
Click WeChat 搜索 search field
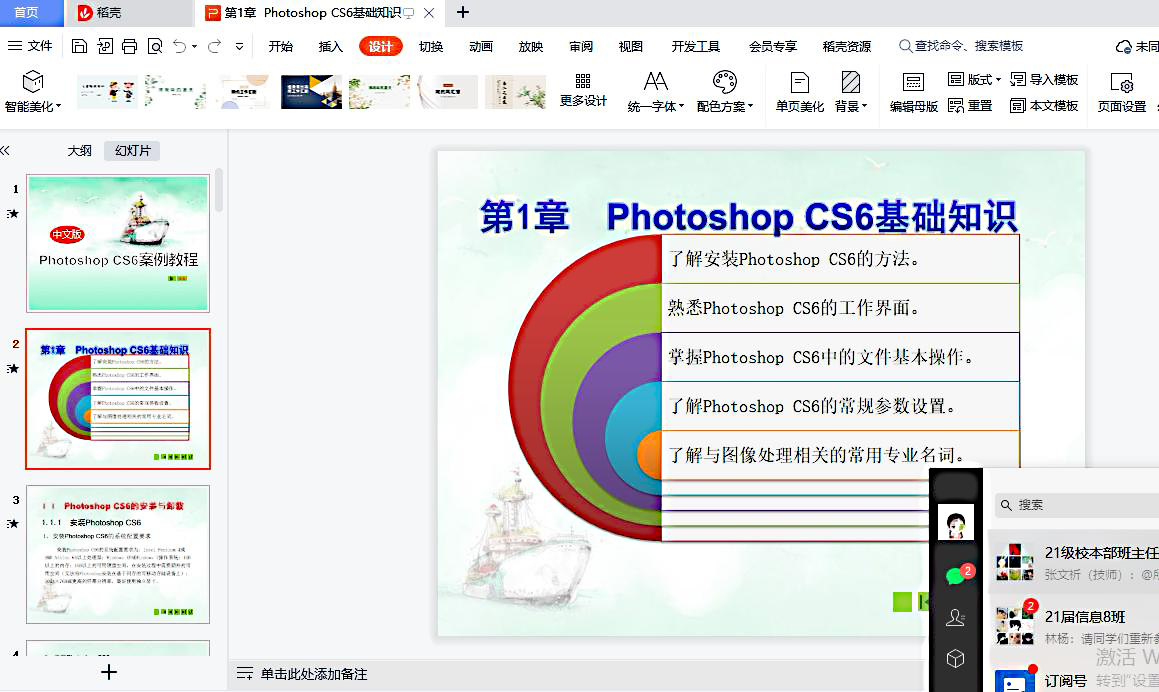1077,504
